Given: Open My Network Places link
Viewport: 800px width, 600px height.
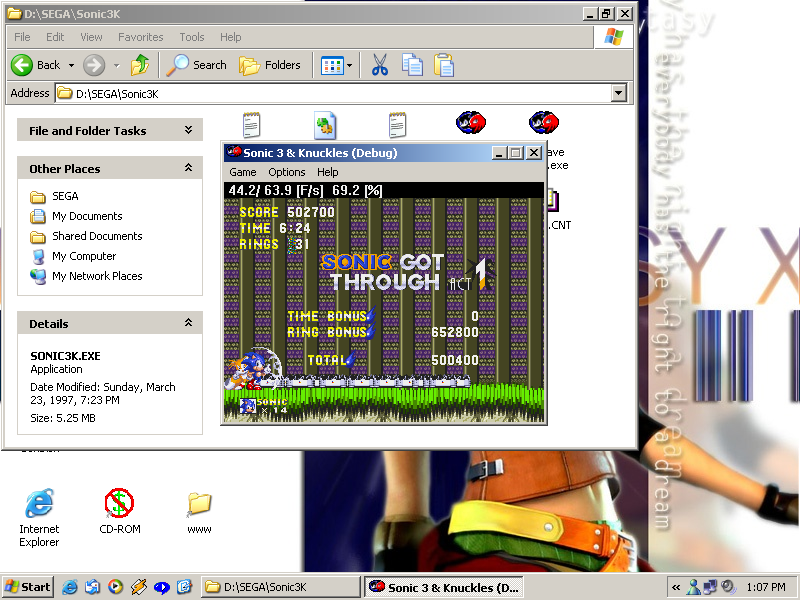Looking at the screenshot, I should click(97, 276).
